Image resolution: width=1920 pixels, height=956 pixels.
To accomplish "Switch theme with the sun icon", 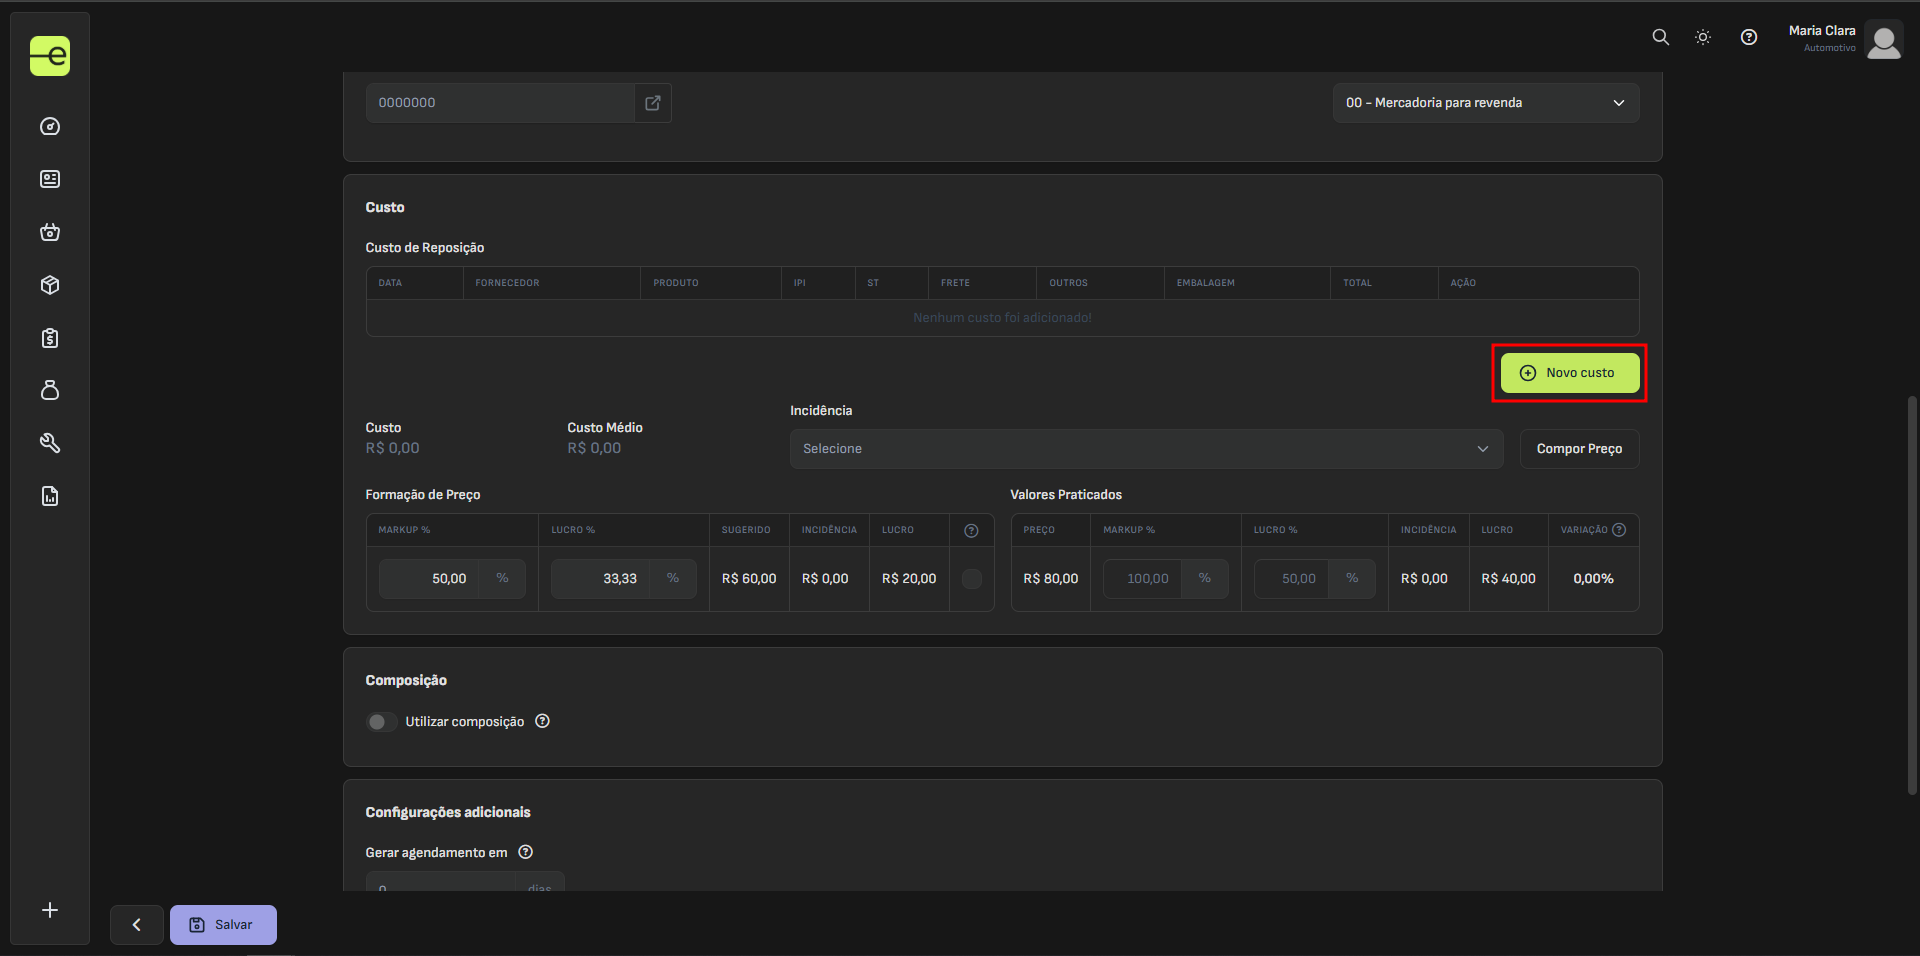I will [x=1703, y=37].
